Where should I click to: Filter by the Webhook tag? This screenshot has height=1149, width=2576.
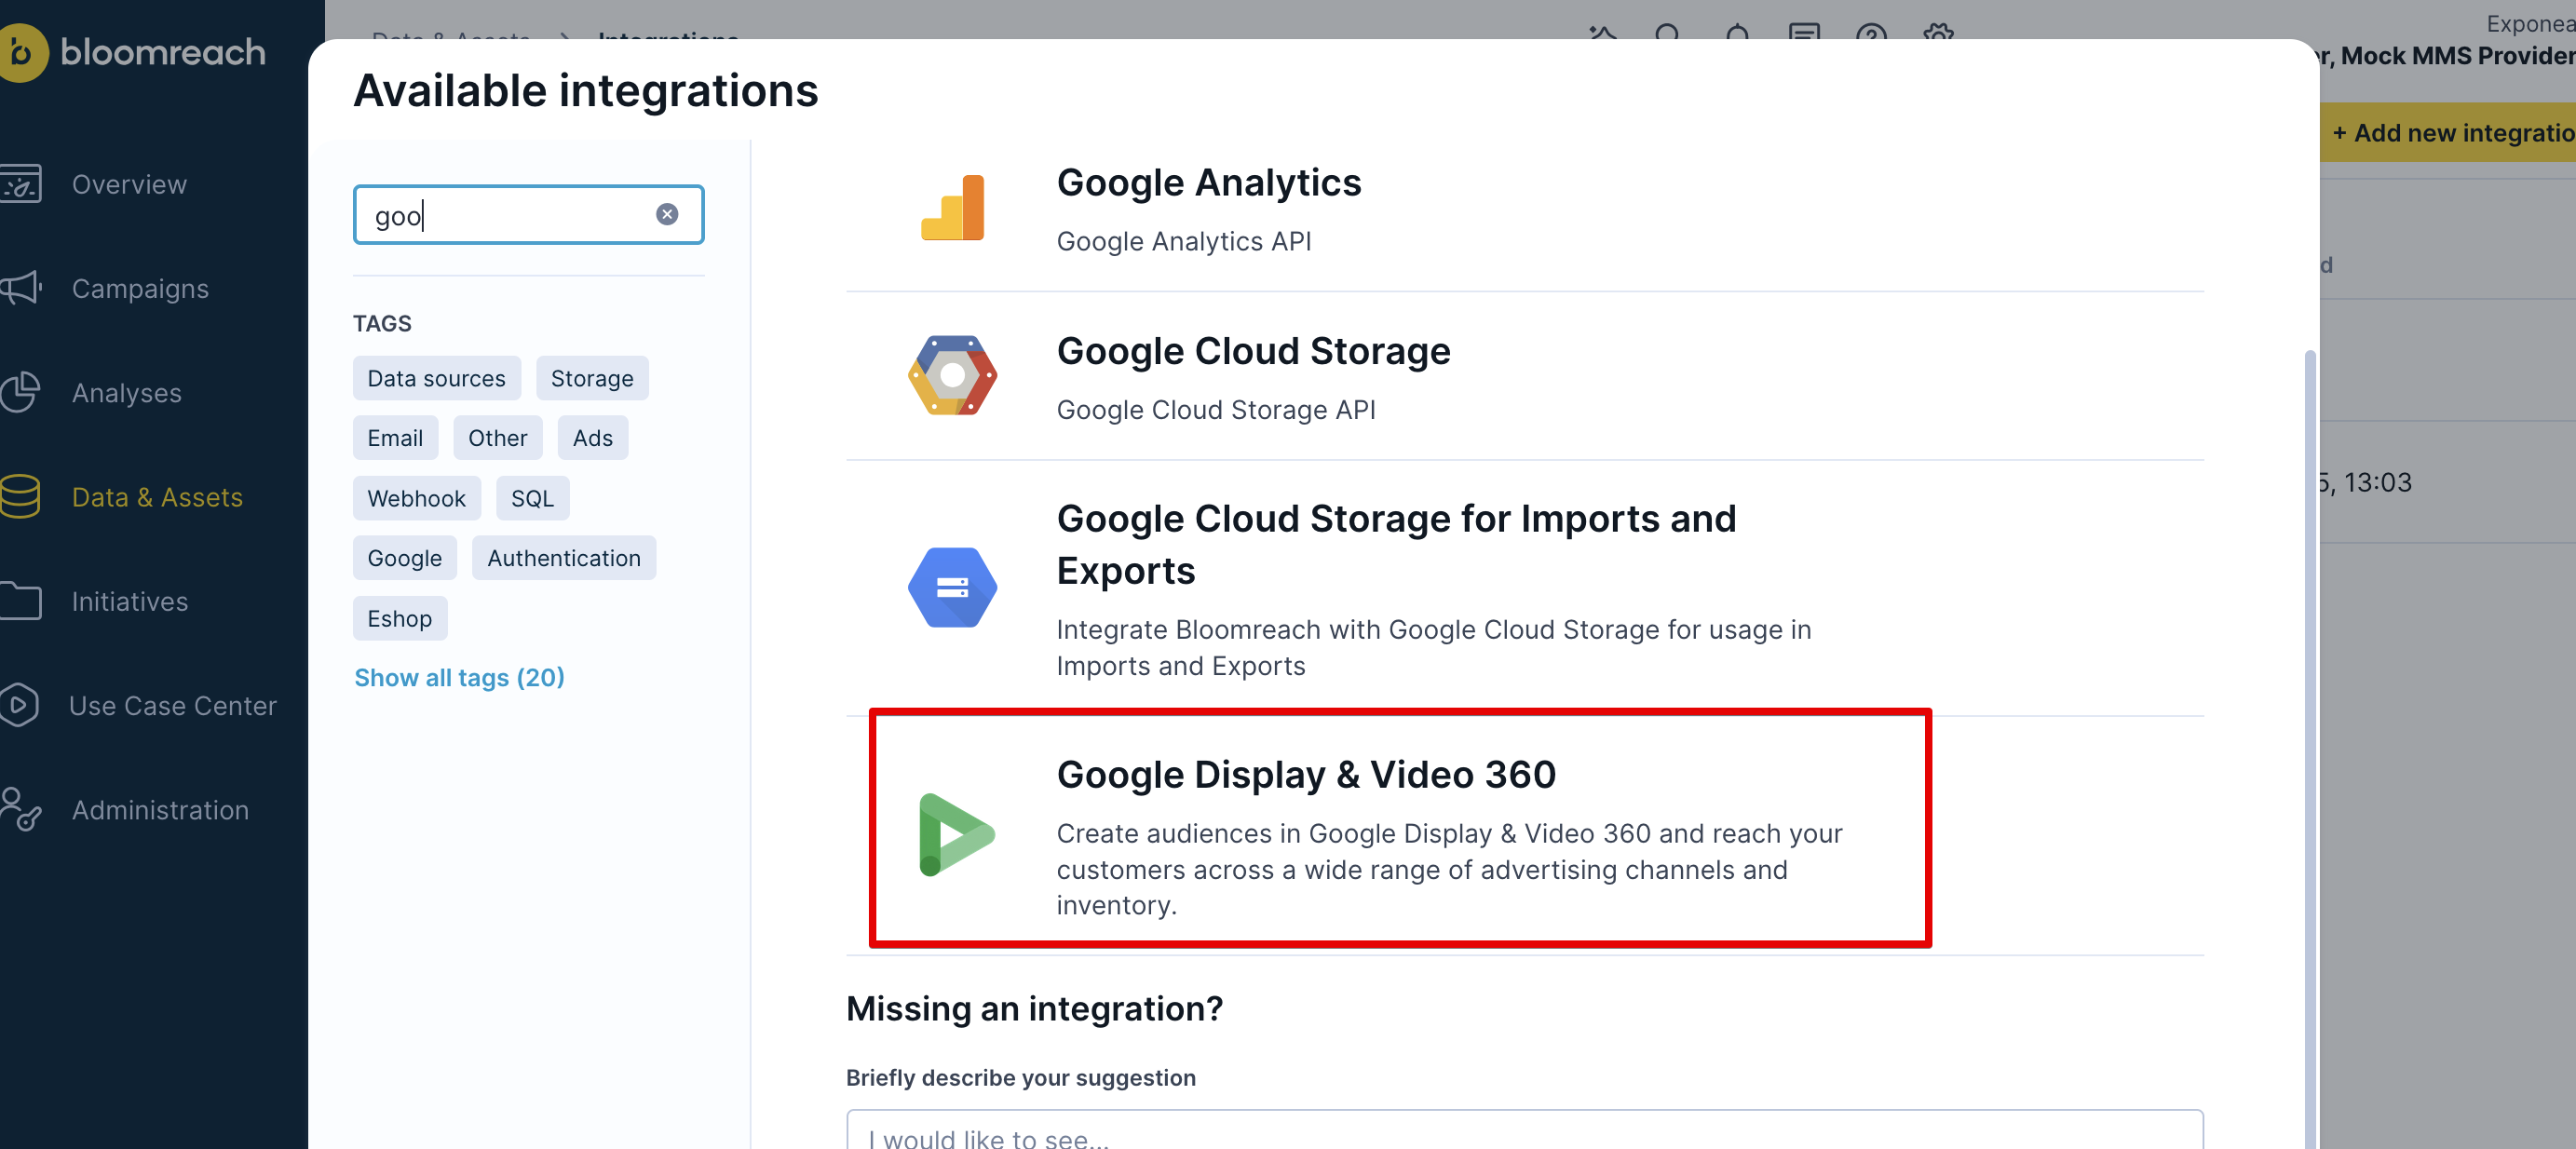[x=416, y=498]
